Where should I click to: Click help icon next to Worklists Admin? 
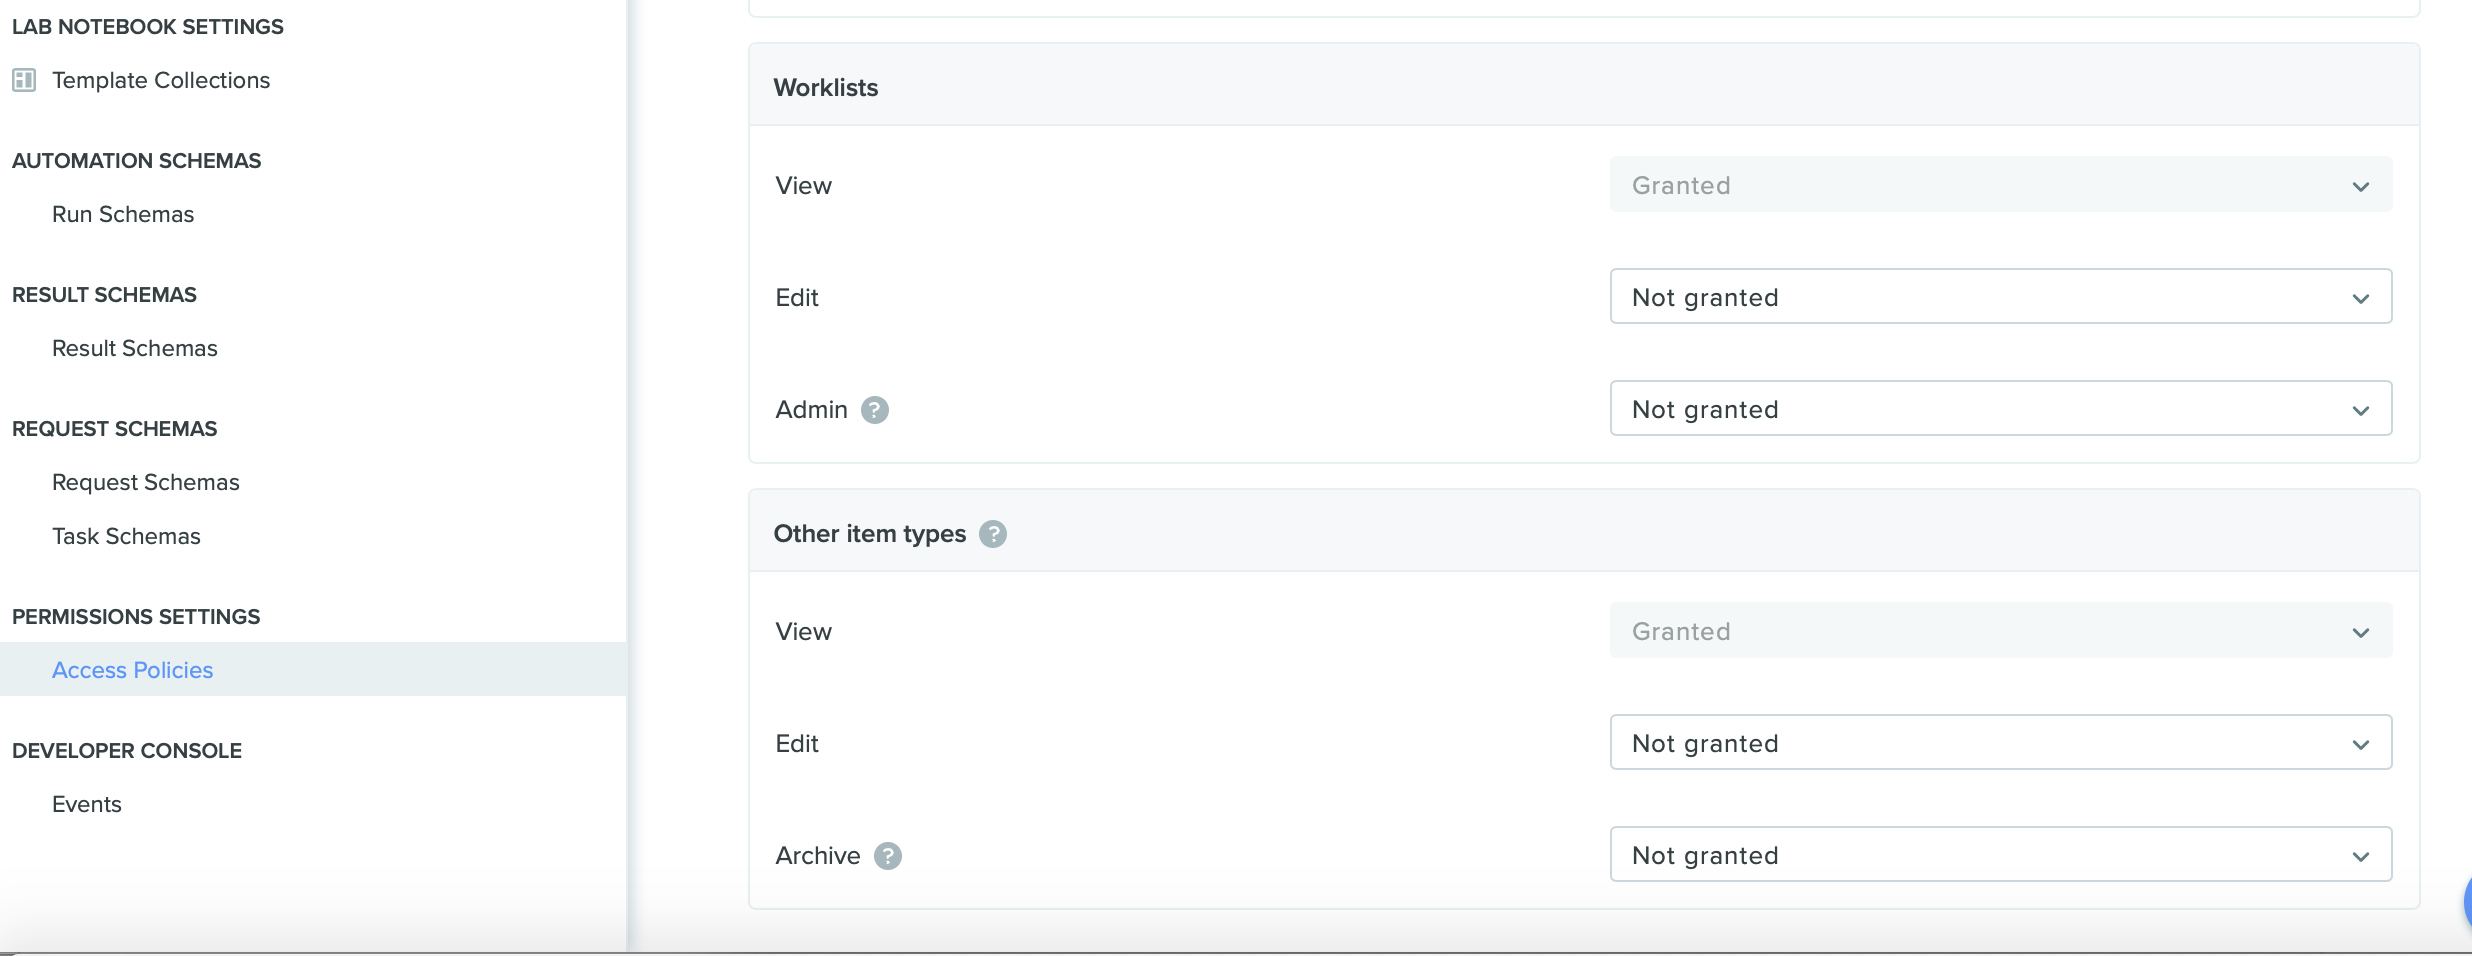click(x=875, y=410)
